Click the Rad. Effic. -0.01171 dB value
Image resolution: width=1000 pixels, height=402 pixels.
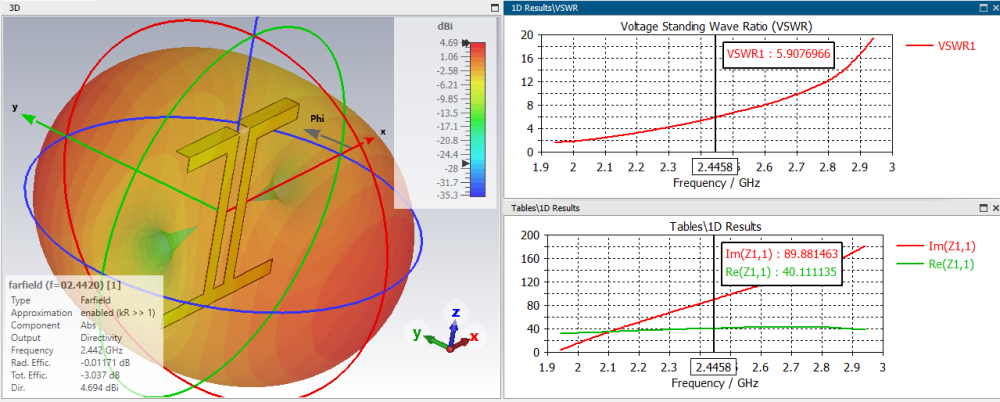[x=105, y=362]
